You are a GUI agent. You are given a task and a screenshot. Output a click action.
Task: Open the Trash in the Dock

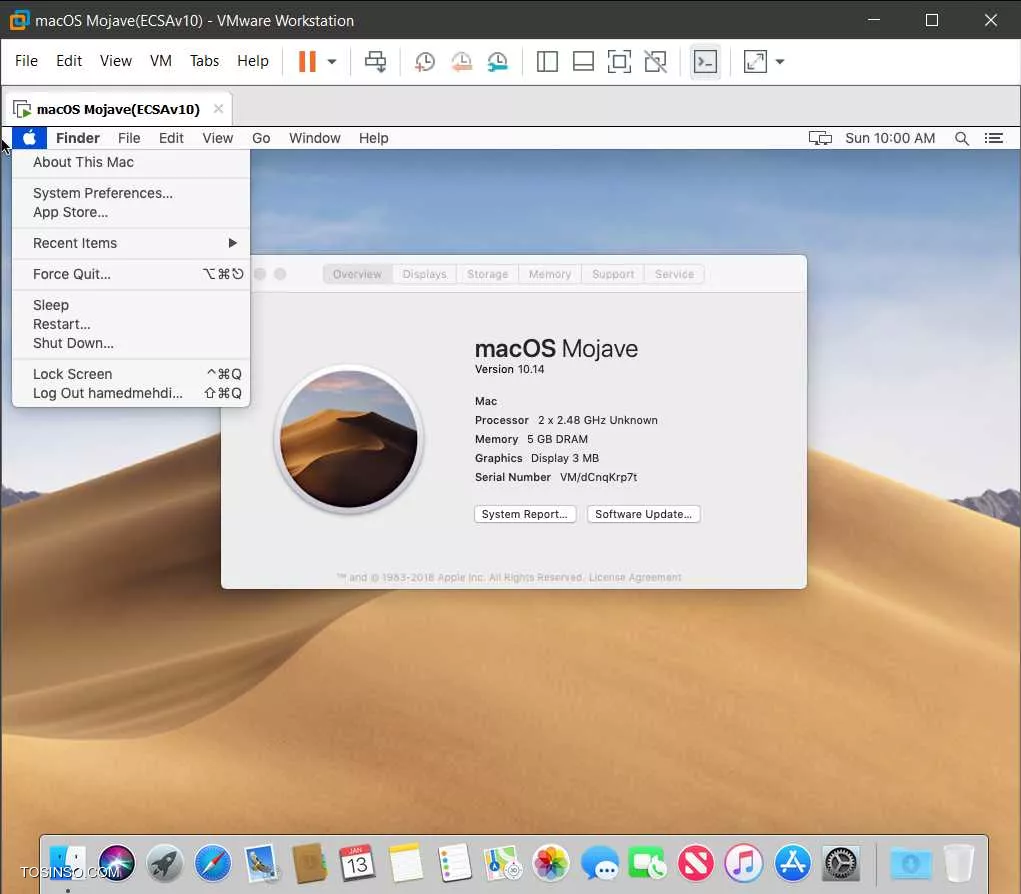tap(958, 863)
